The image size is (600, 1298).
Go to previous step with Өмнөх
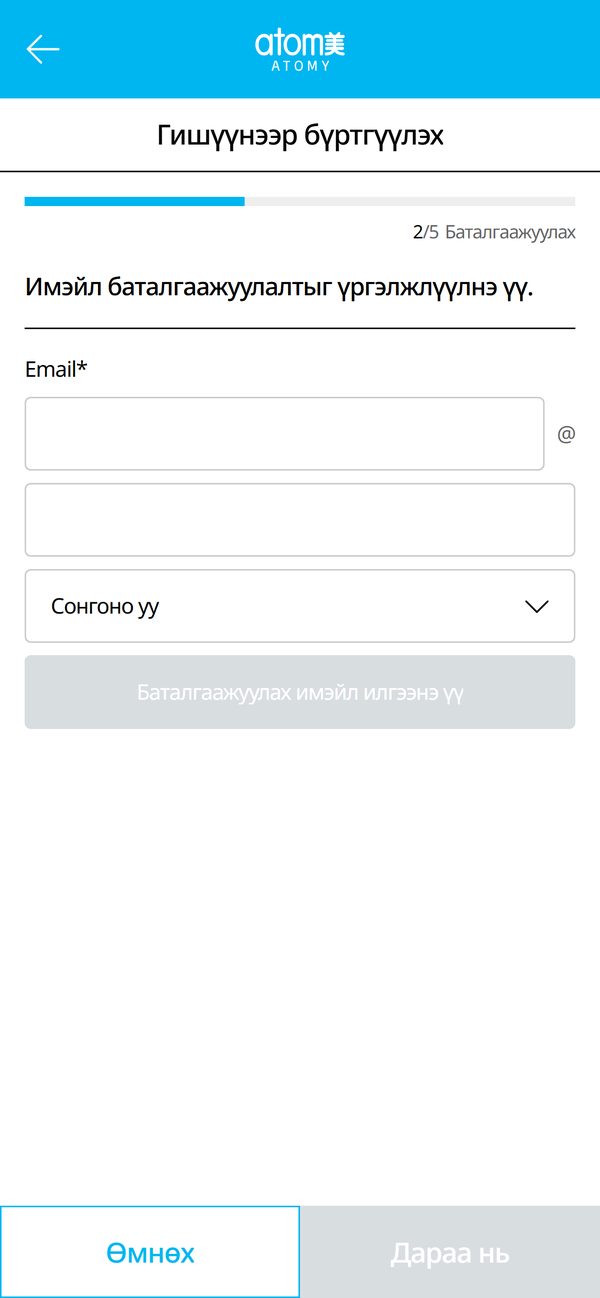150,1252
